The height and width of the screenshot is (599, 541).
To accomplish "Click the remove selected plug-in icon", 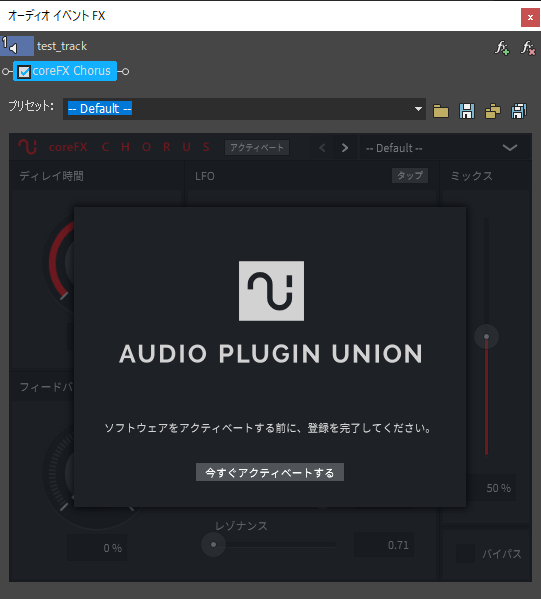I will pyautogui.click(x=528, y=48).
